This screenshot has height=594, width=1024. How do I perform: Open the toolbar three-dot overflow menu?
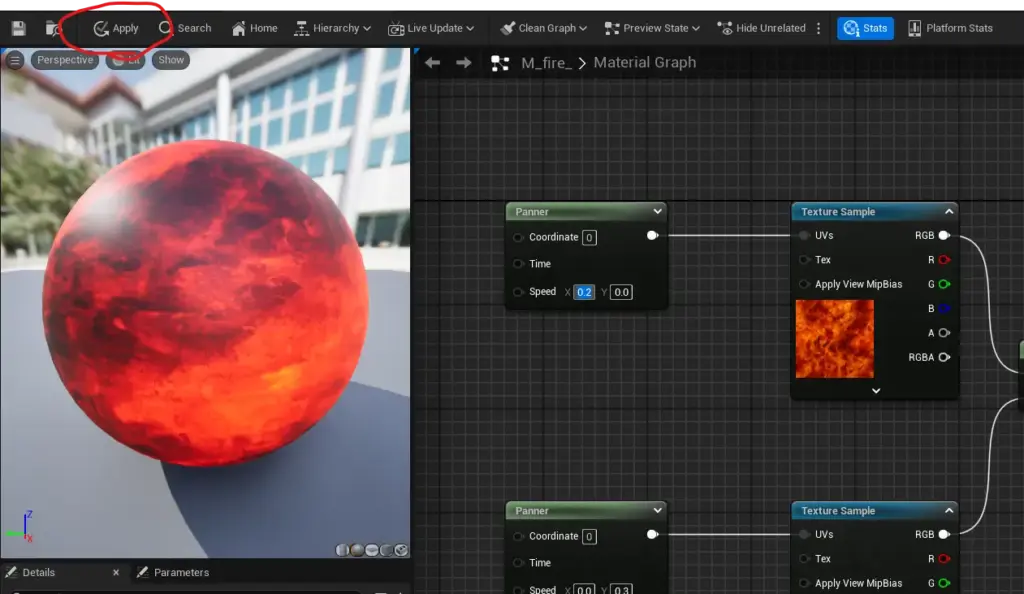click(x=818, y=28)
